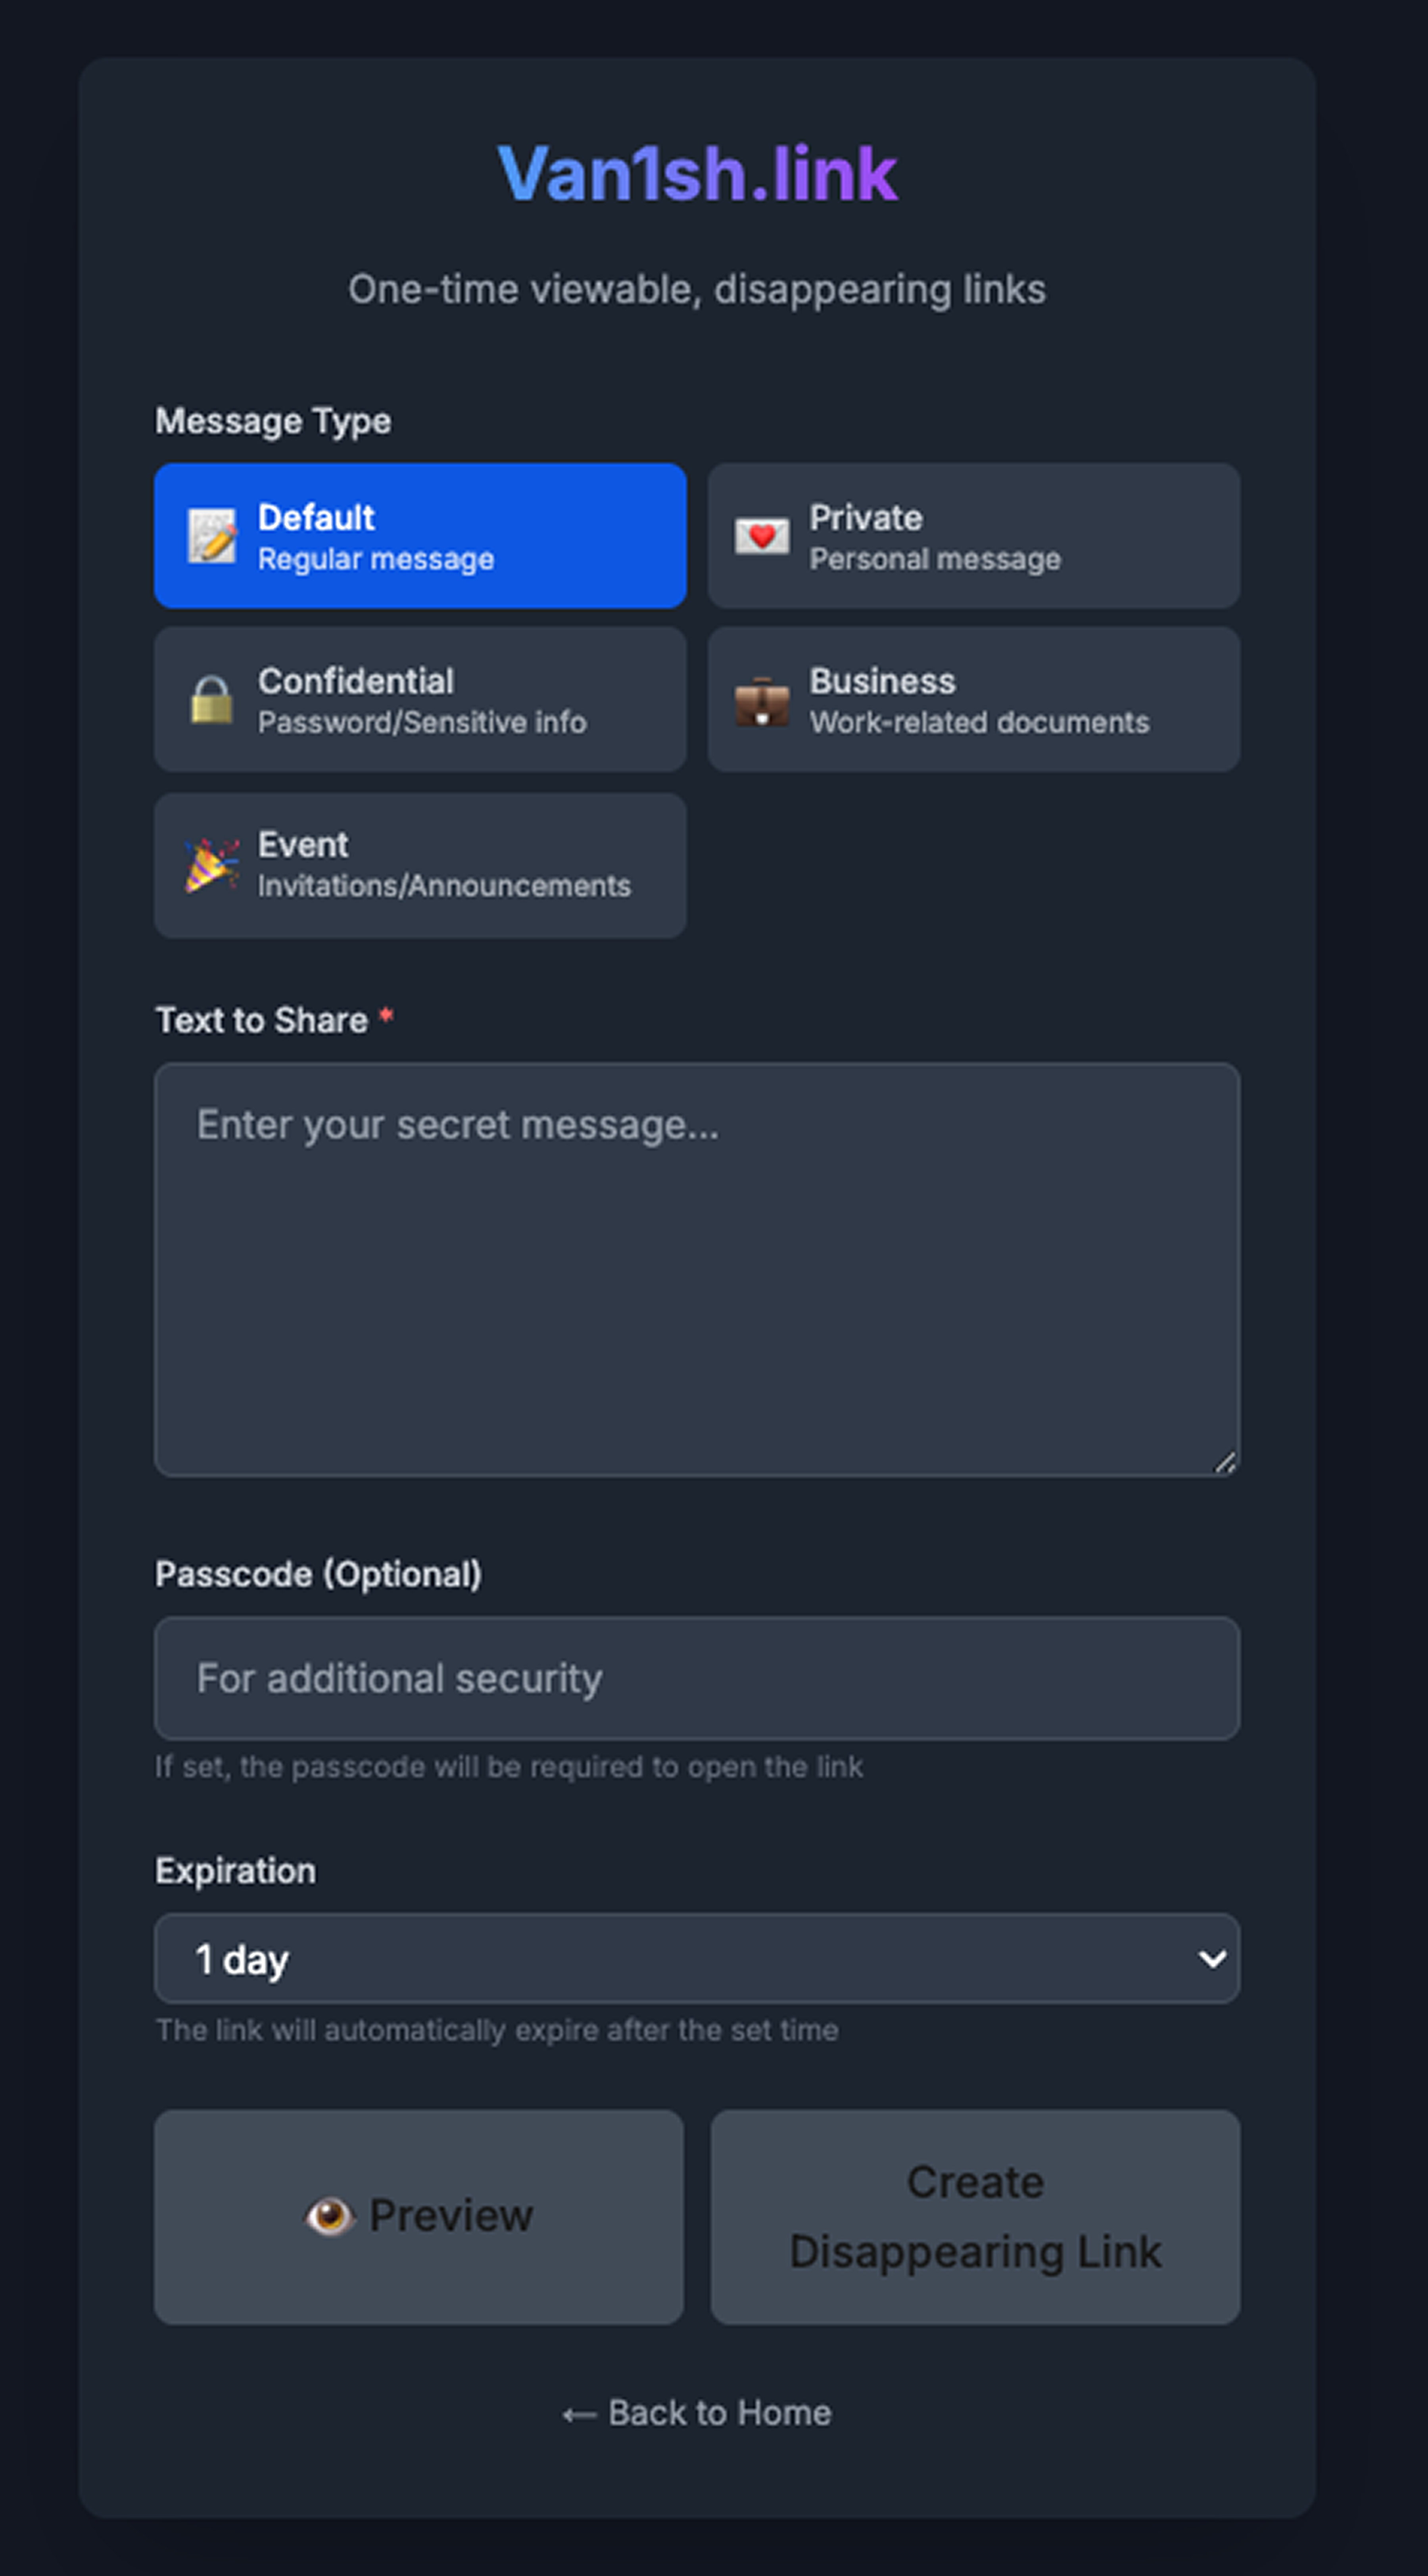Open the Expiration dropdown showing 1 day
The width and height of the screenshot is (1428, 2576).
(697, 1958)
